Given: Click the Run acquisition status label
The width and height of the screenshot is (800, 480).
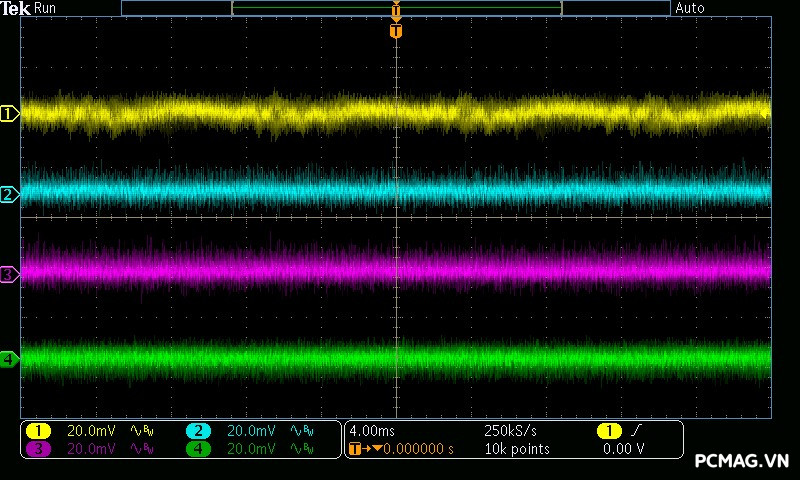Looking at the screenshot, I should pyautogui.click(x=46, y=8).
